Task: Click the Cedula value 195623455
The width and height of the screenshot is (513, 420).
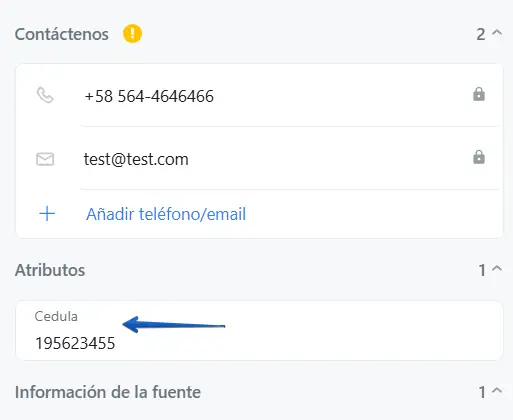Action: click(x=75, y=343)
